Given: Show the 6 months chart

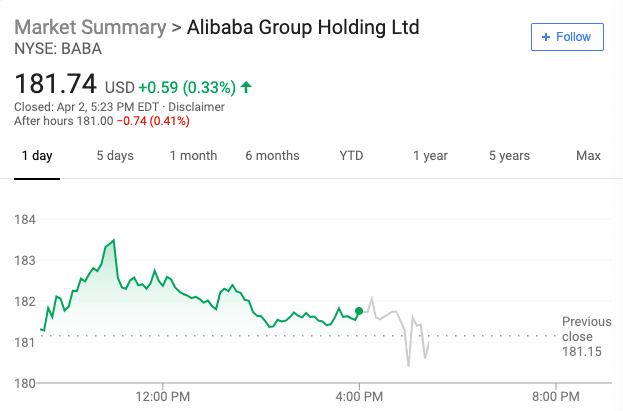Looking at the screenshot, I should click(272, 156).
